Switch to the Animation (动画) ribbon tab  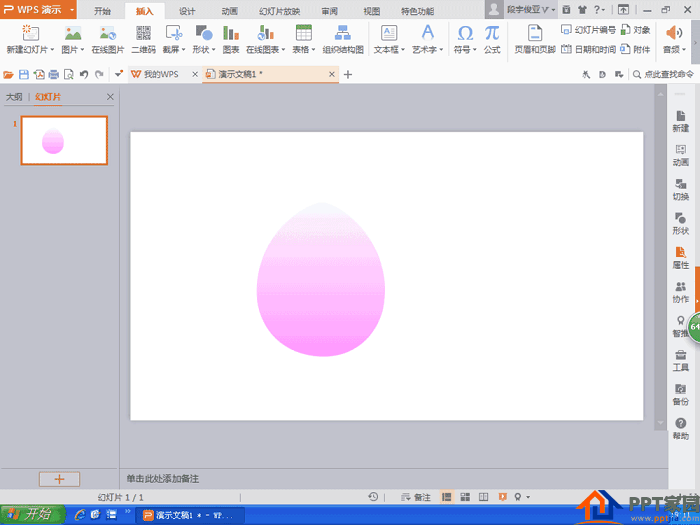pyautogui.click(x=229, y=11)
